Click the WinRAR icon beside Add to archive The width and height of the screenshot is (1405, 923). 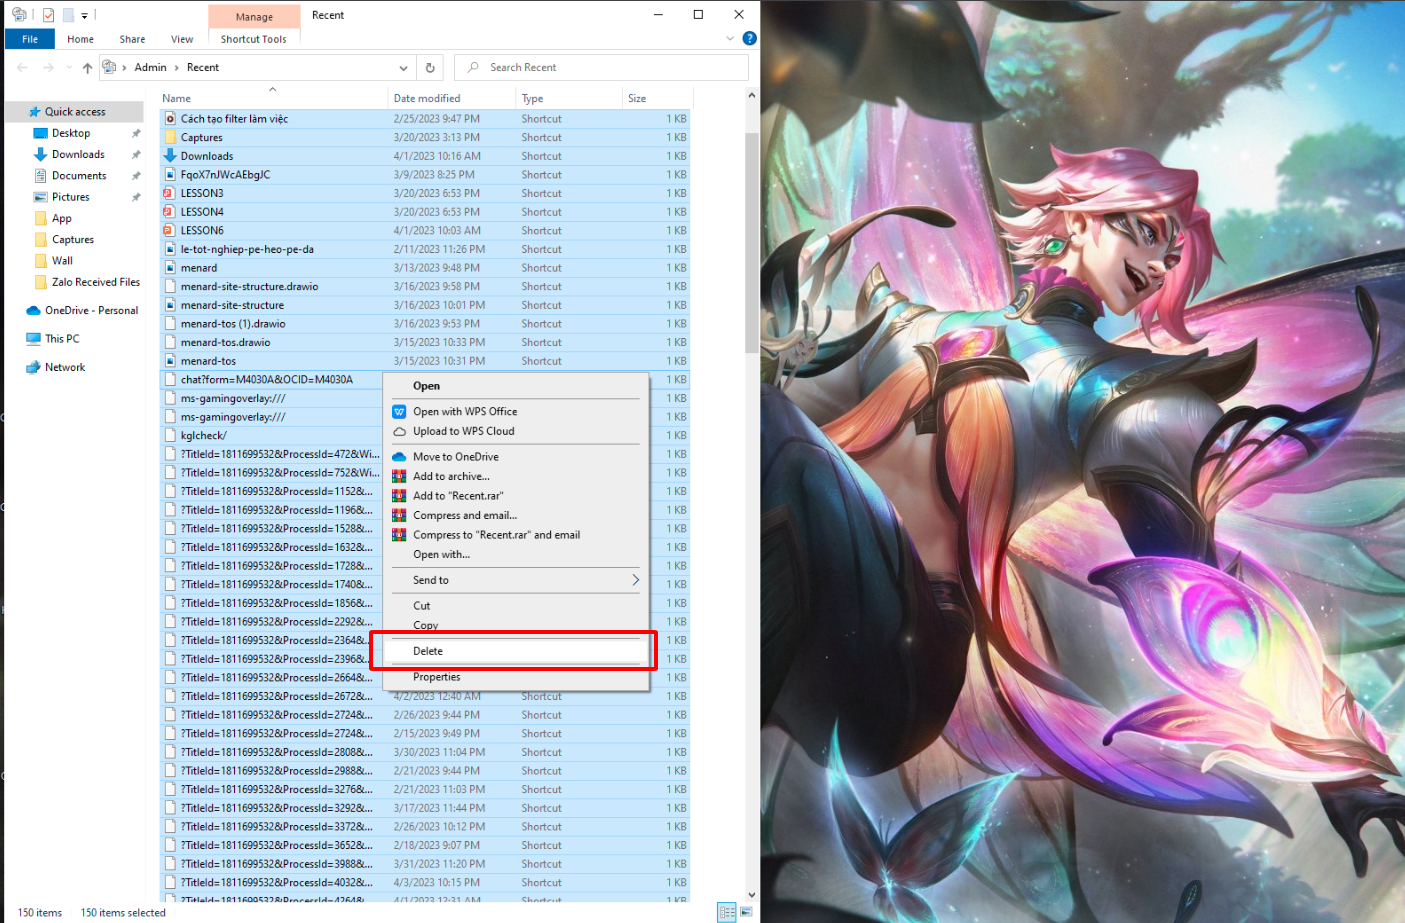click(x=399, y=476)
